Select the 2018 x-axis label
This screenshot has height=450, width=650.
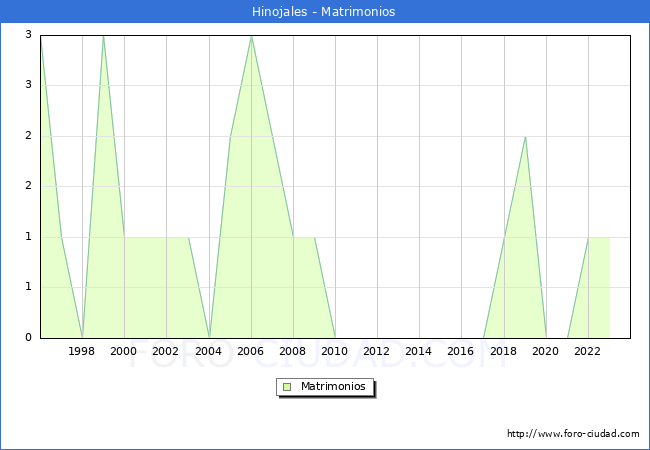503,351
